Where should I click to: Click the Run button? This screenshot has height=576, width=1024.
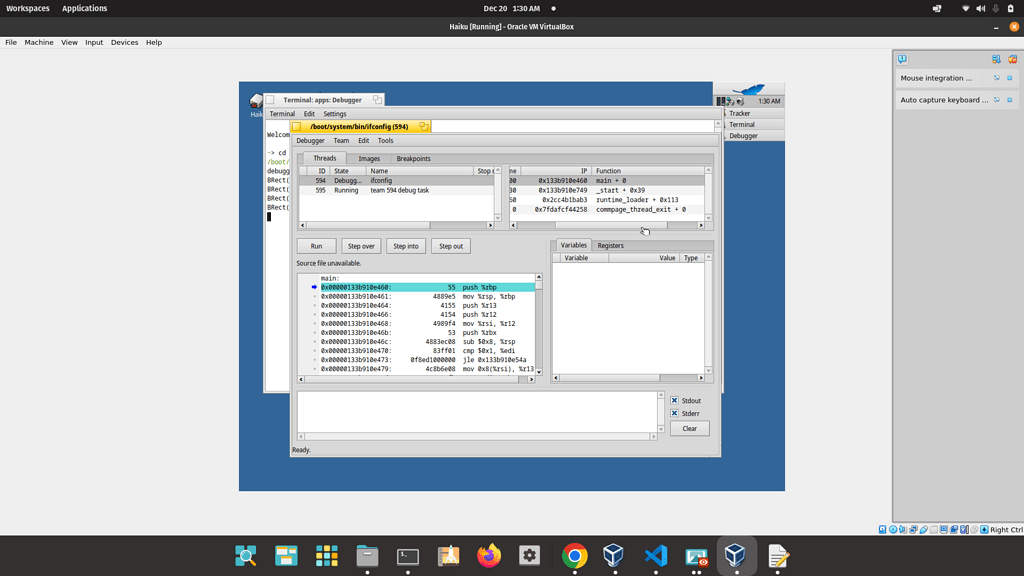[x=316, y=246]
